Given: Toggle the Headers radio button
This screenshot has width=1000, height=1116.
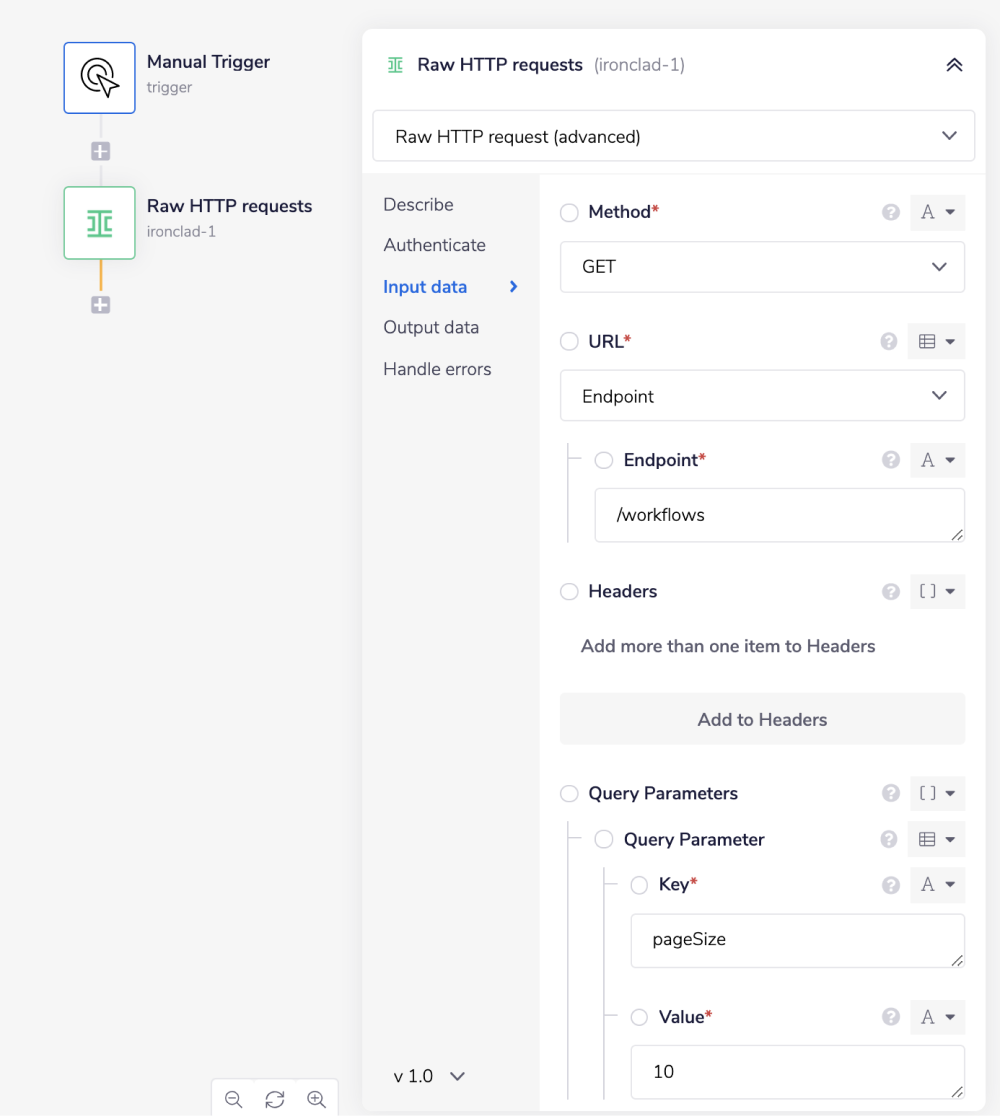Looking at the screenshot, I should [569, 591].
